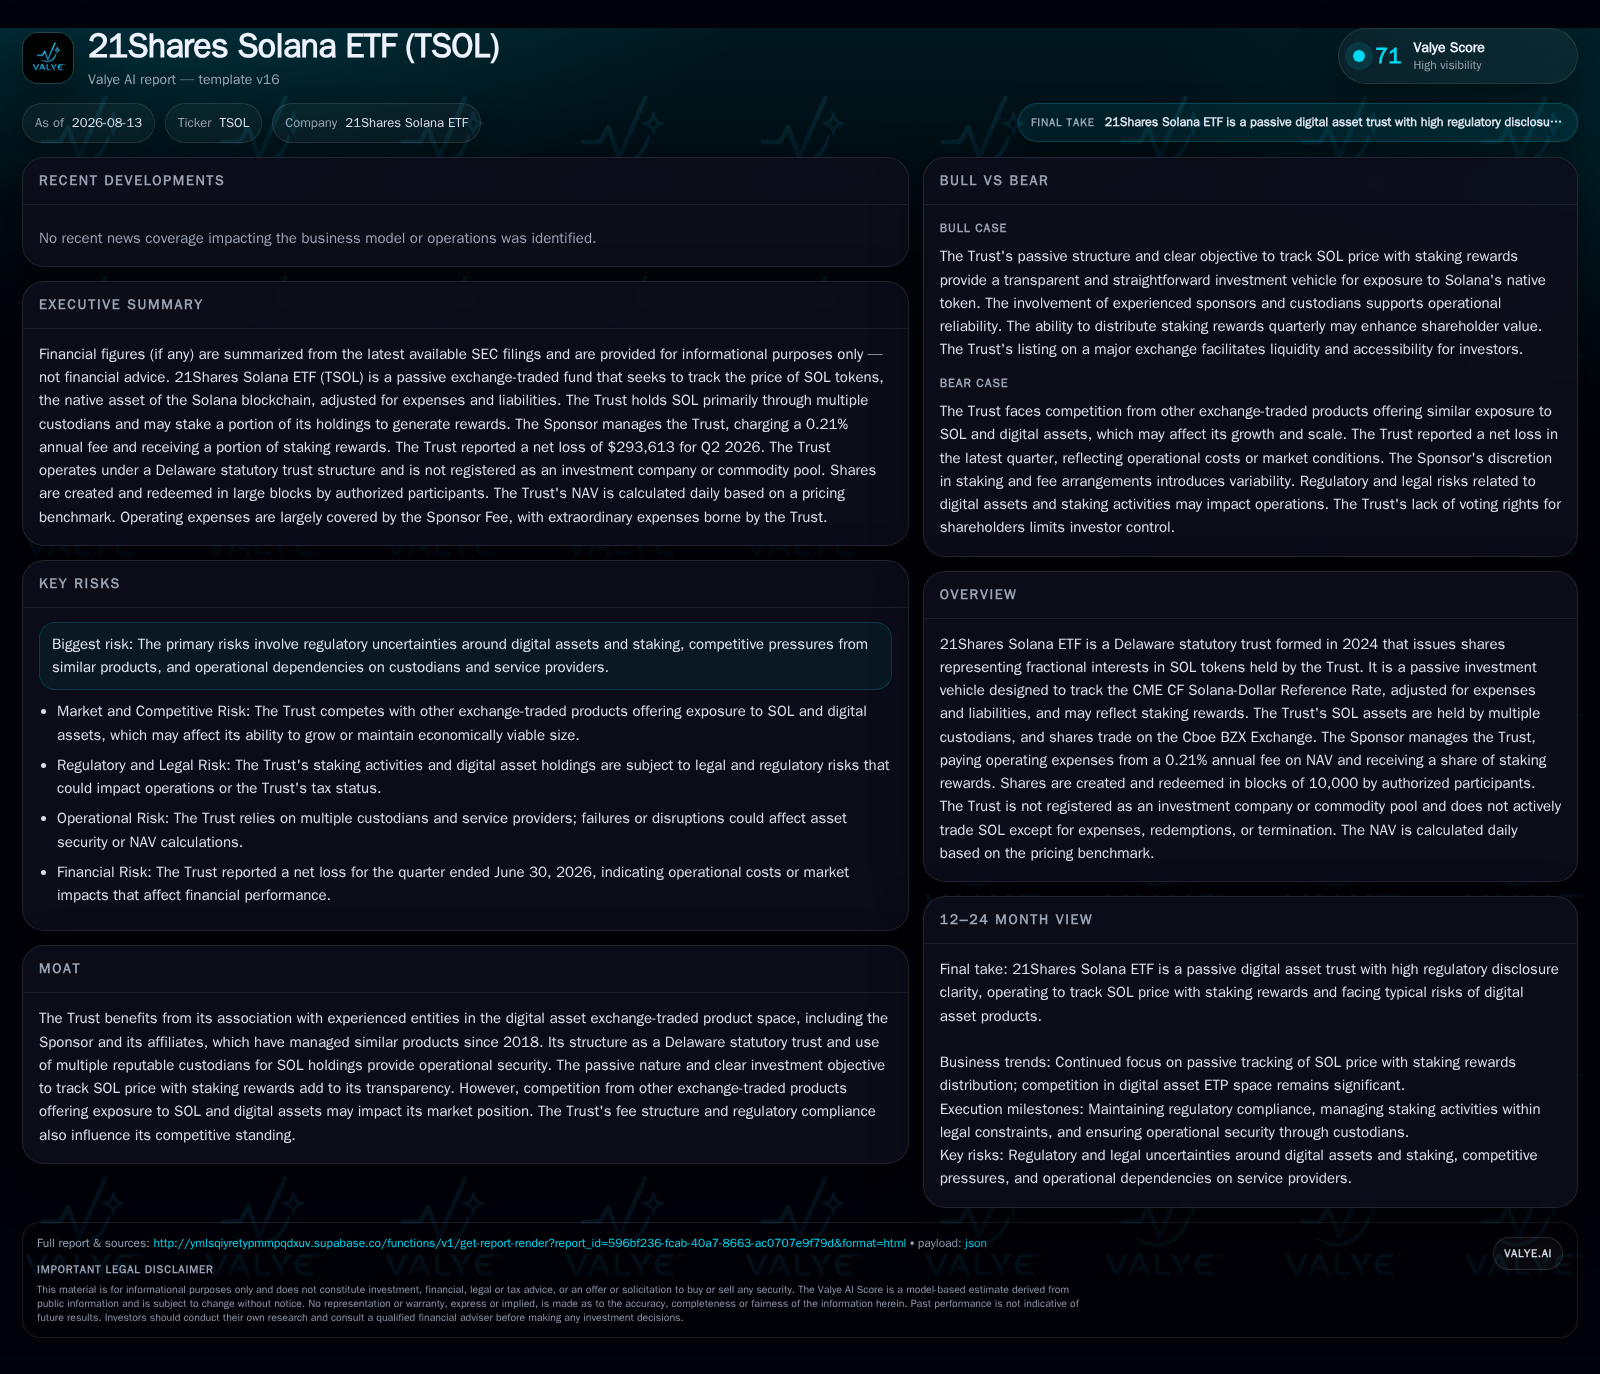Screen dimensions: 1600x1374
Task: Click the 'Key risks:' line in 12–24 Month View
Action: [1238, 1167]
